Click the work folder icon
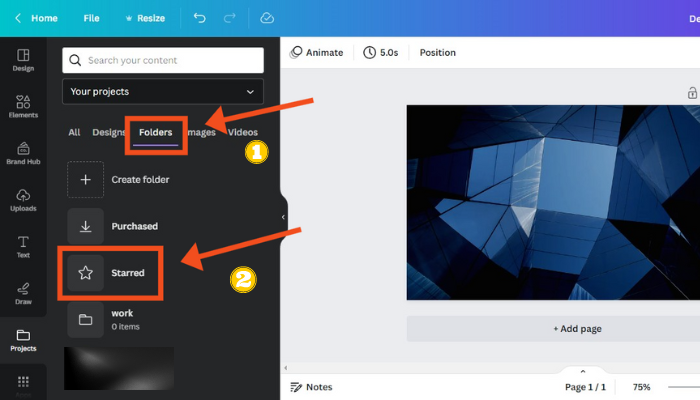700x400 pixels. pos(85,320)
